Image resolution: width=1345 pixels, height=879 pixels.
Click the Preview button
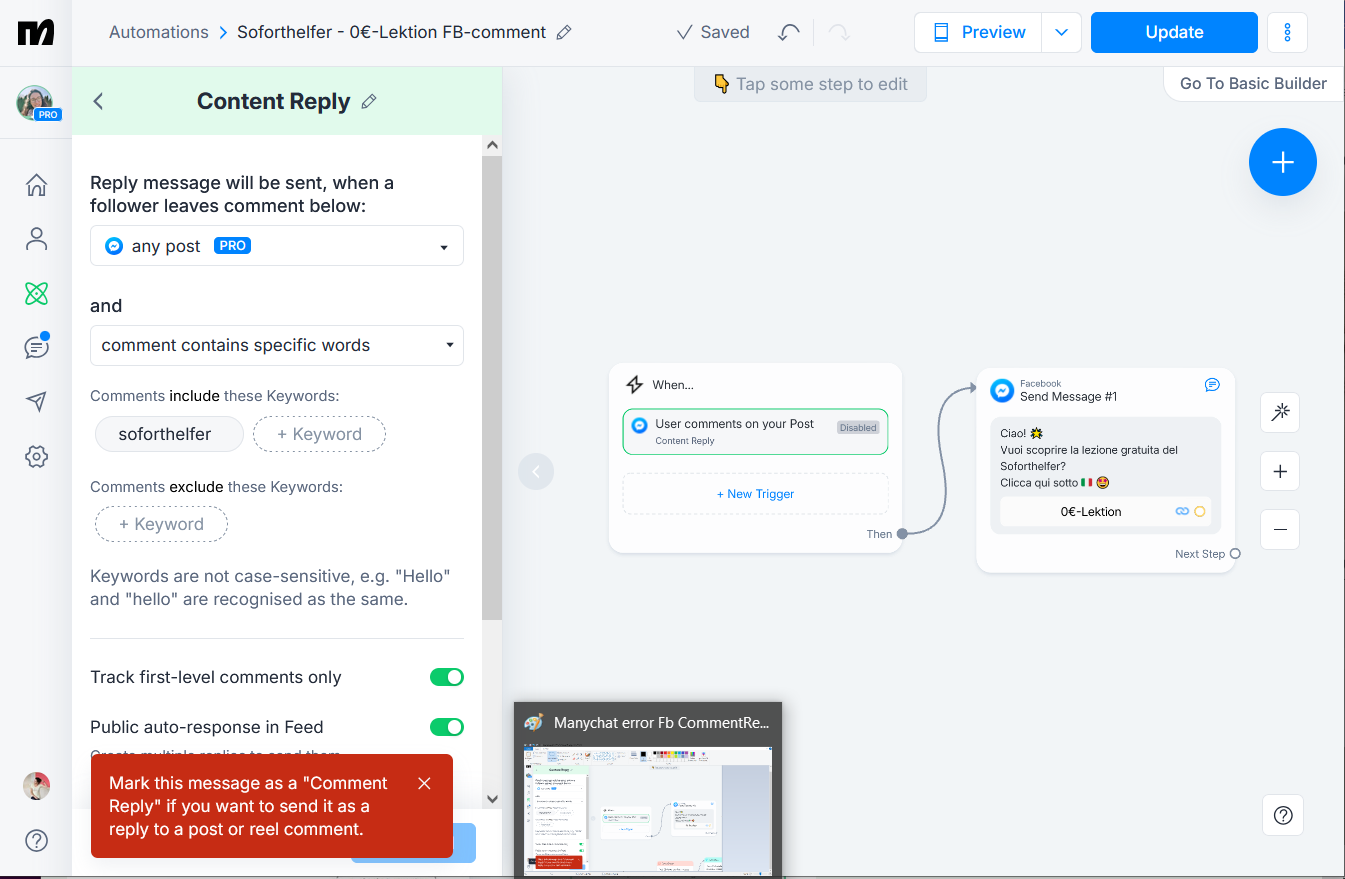978,32
